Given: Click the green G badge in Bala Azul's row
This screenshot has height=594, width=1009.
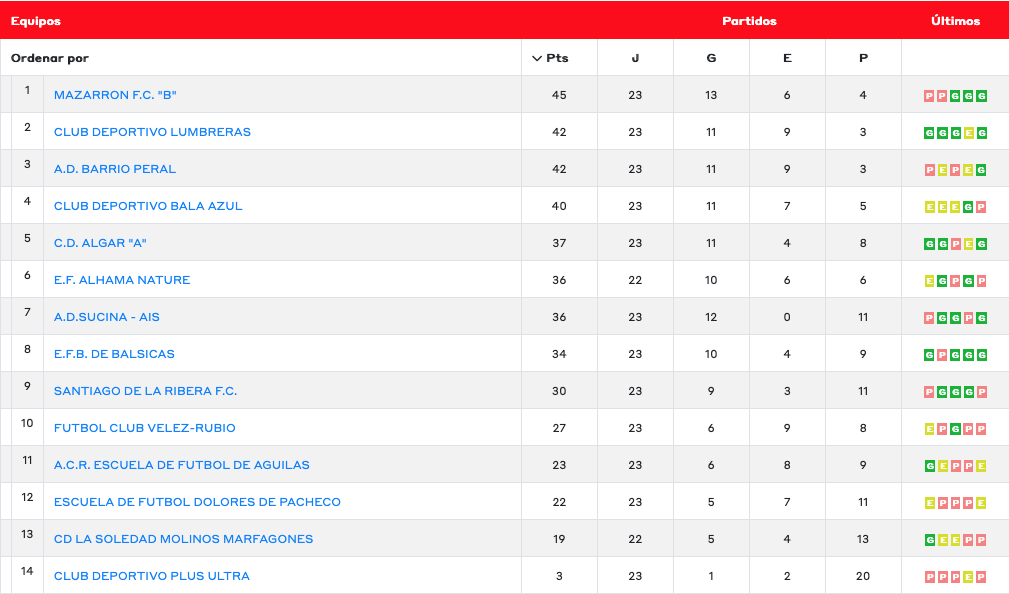Looking at the screenshot, I should (969, 207).
